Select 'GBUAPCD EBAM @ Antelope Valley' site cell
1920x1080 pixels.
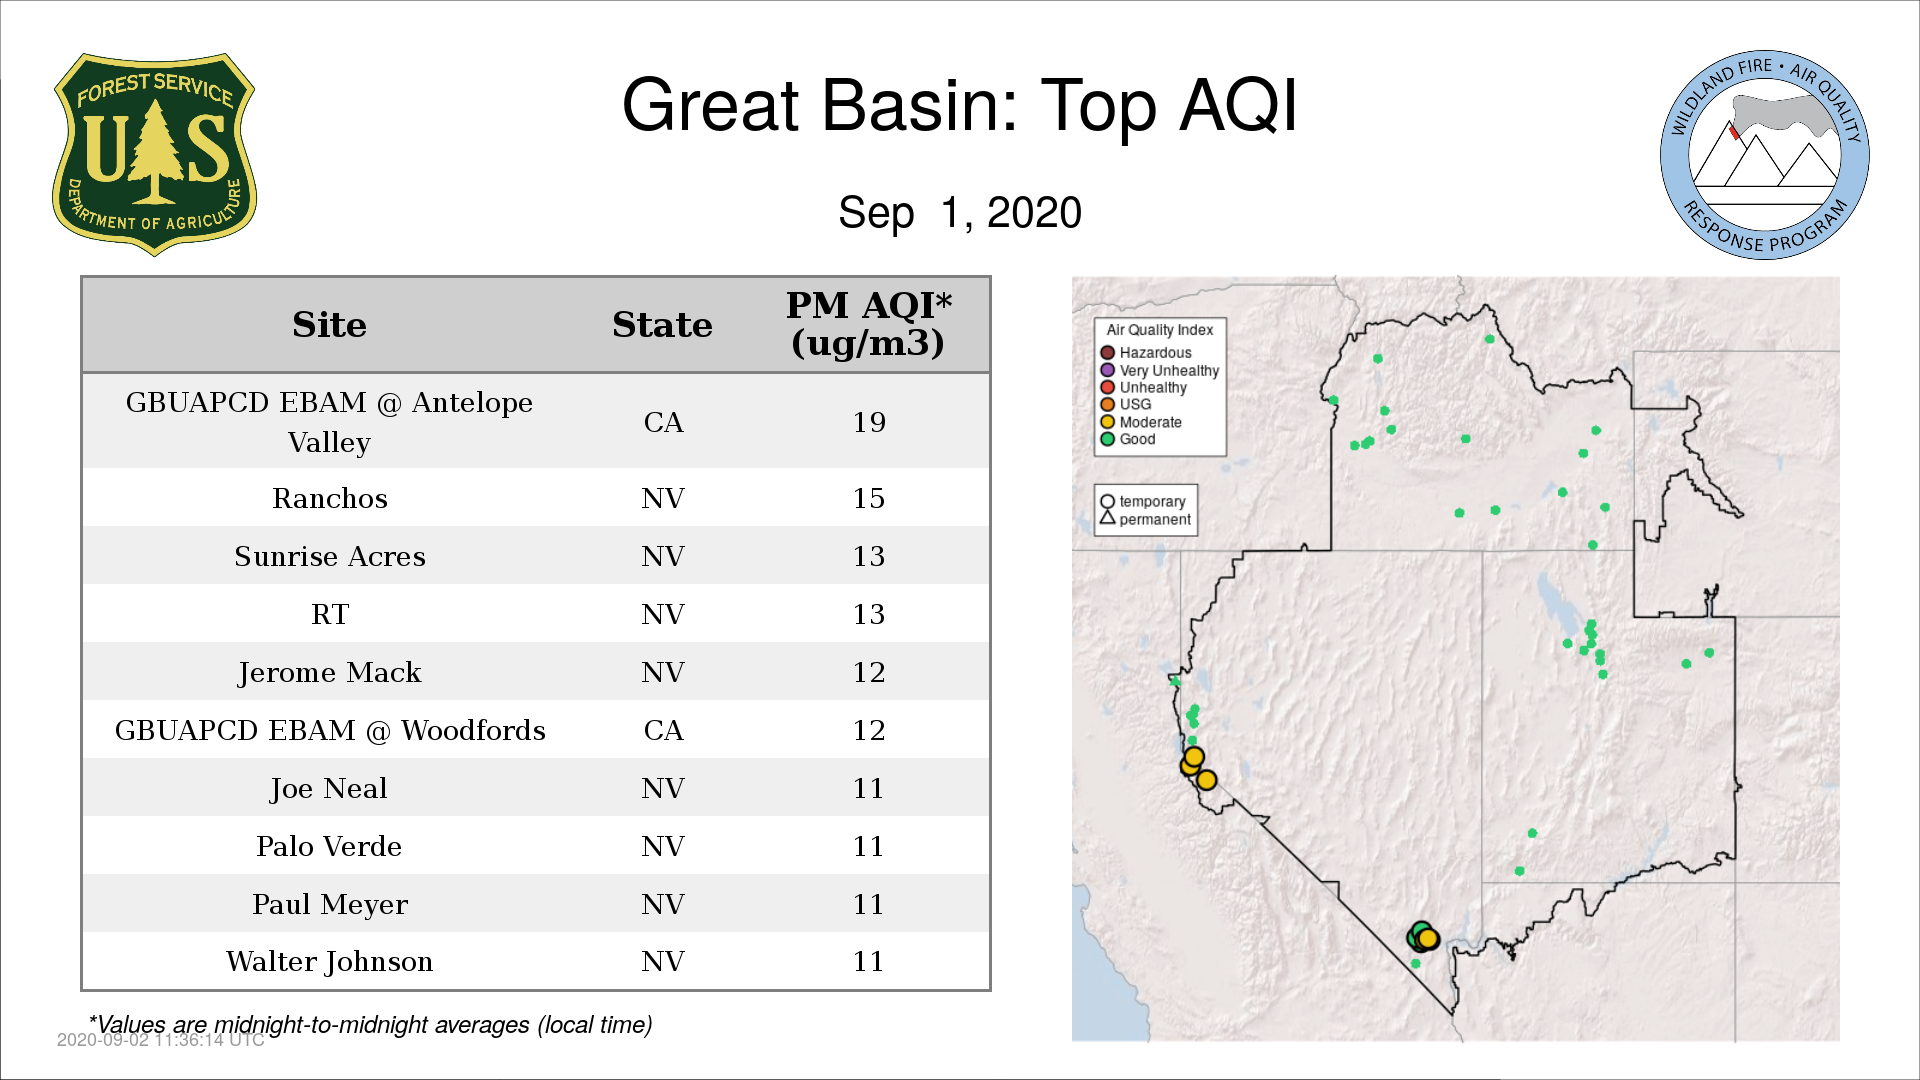click(x=329, y=422)
